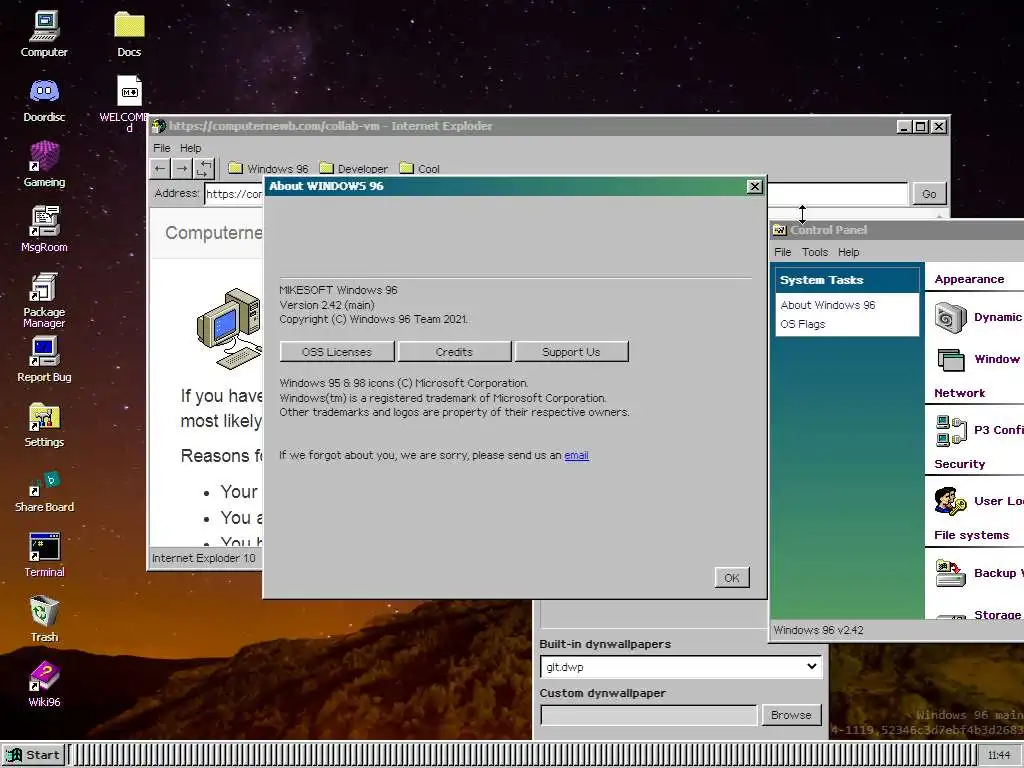This screenshot has width=1024, height=768.
Task: Open File menu in Internet Exploder
Action: click(161, 148)
